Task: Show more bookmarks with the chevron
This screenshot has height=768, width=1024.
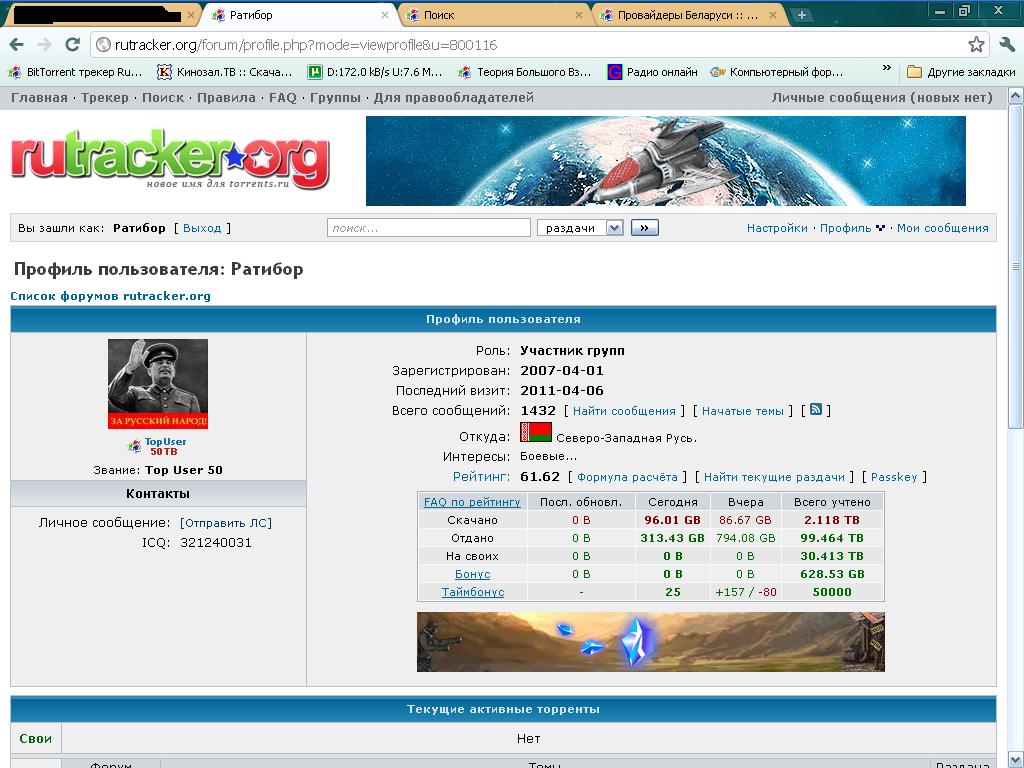Action: coord(886,68)
